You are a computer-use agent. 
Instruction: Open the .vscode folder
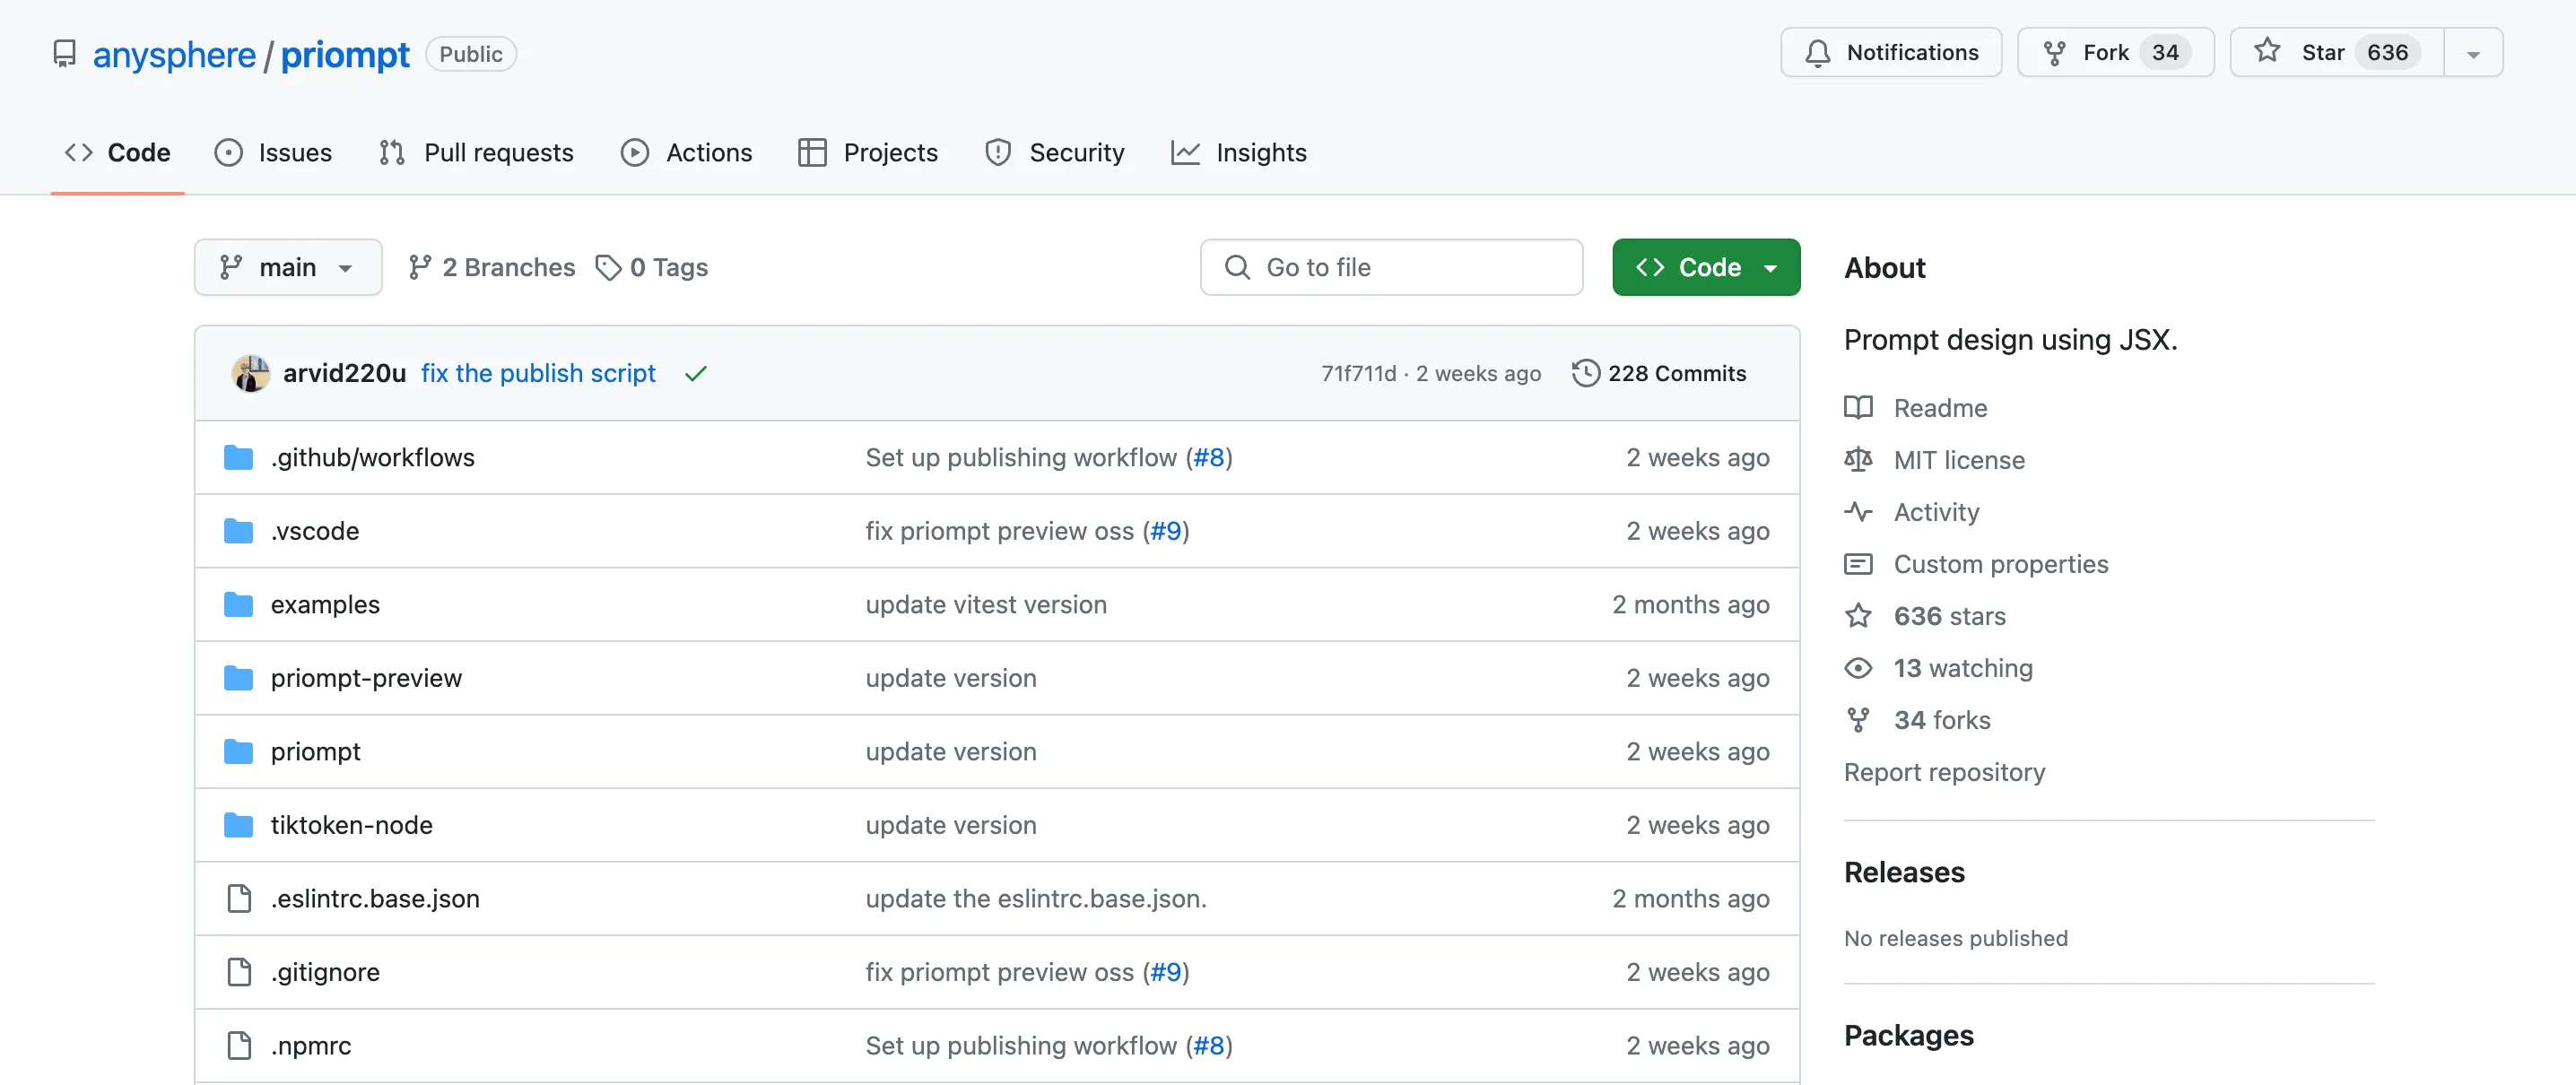tap(314, 530)
